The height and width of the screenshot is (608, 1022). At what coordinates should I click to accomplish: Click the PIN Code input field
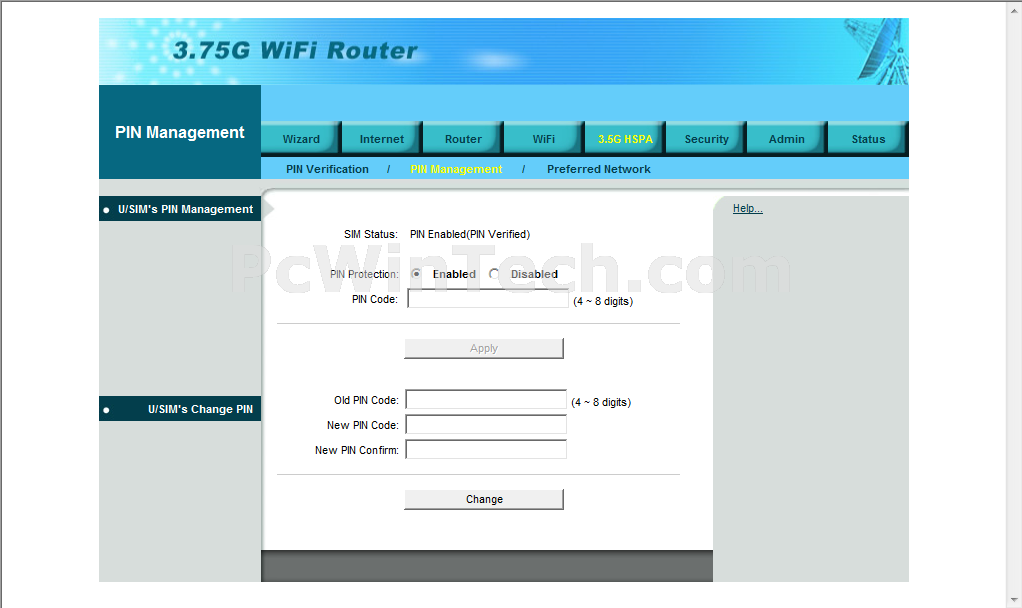tap(488, 299)
